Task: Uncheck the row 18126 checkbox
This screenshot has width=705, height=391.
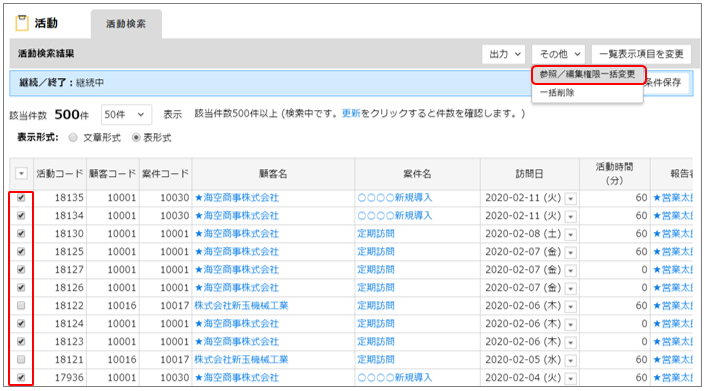Action: 21,288
